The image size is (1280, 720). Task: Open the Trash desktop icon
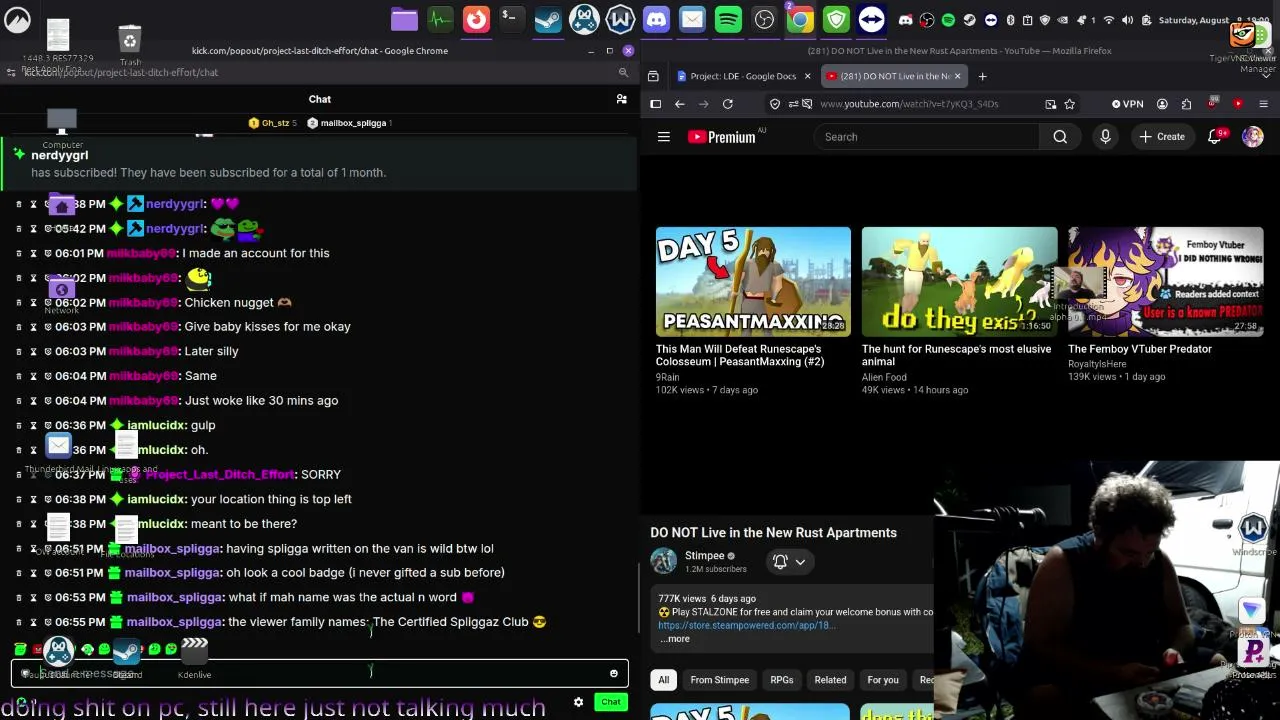(129, 42)
